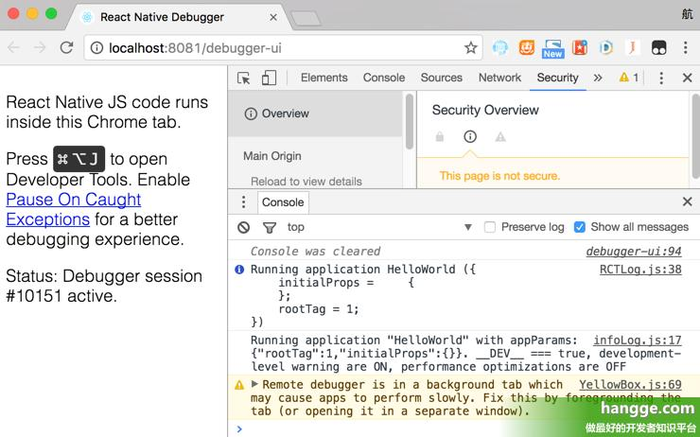Click the black mask extension icon
Screen dimensions: 700x437
click(x=659, y=48)
